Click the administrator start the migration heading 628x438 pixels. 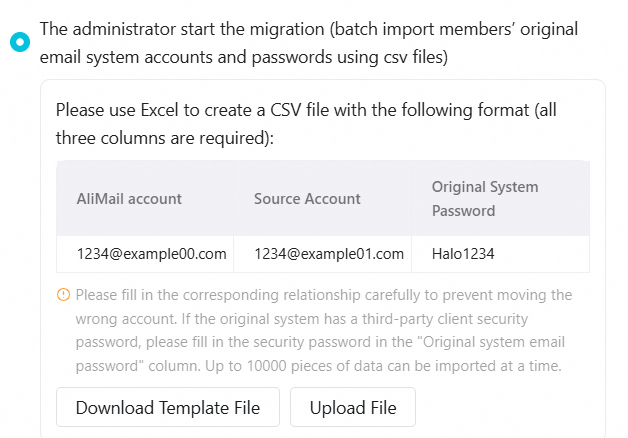(x=309, y=43)
